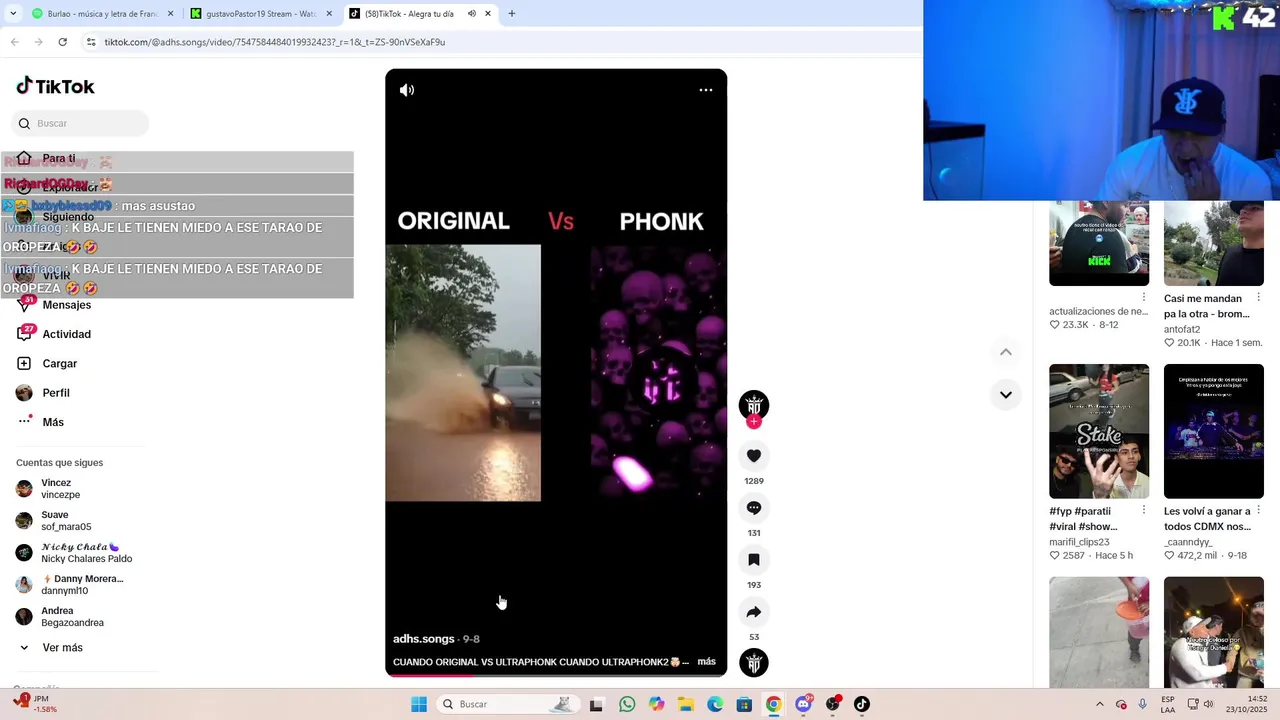Focus the TikTok Buscar search field

(81, 124)
